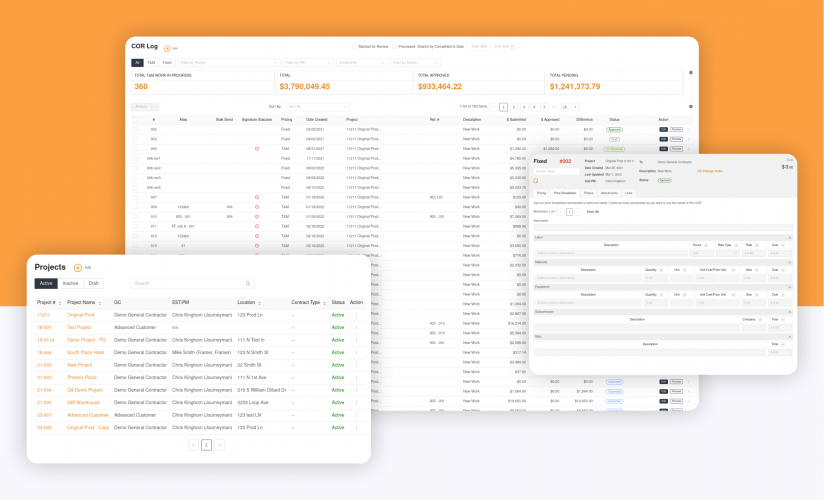The width and height of the screenshot is (824, 500).
Task: Open the Phoenix Plaza project link
Action: click(81, 377)
